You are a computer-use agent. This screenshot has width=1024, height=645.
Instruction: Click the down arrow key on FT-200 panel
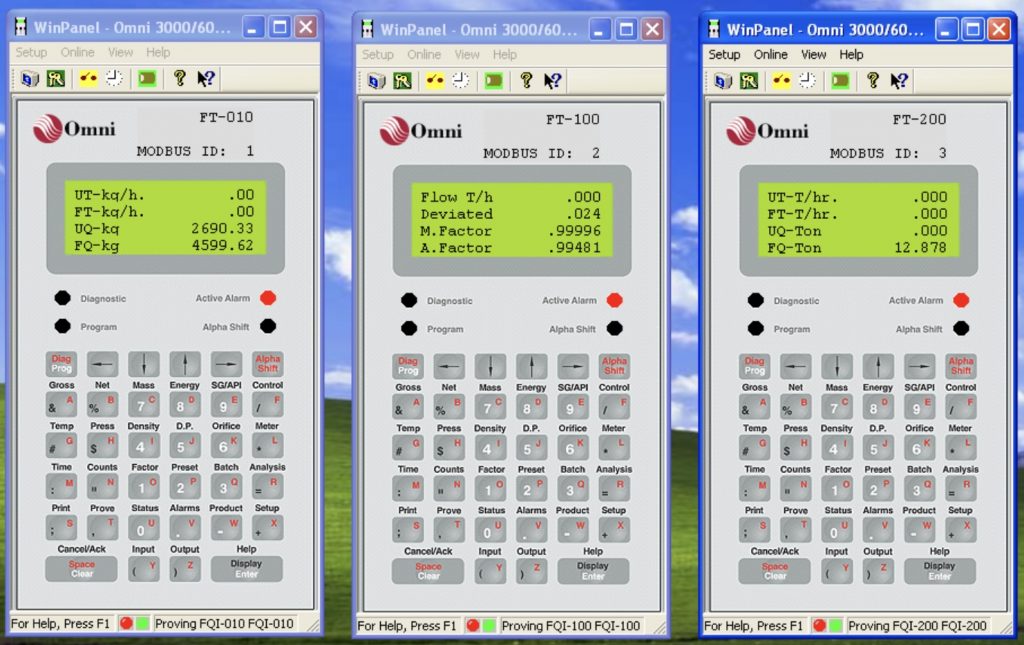pos(837,366)
